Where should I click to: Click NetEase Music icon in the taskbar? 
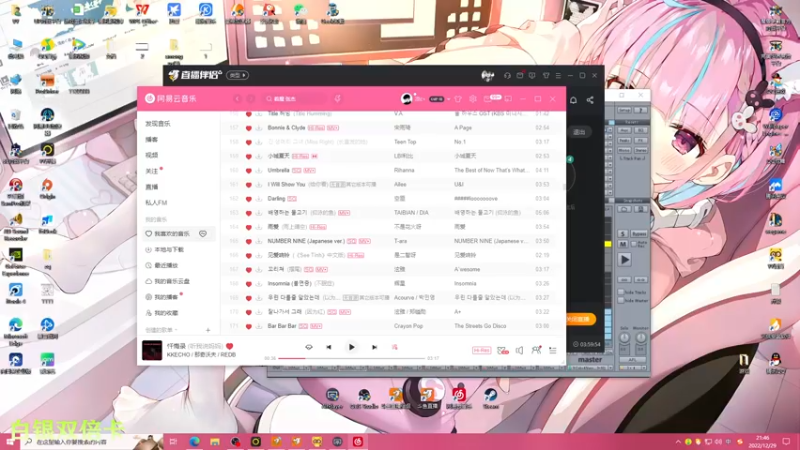point(358,441)
